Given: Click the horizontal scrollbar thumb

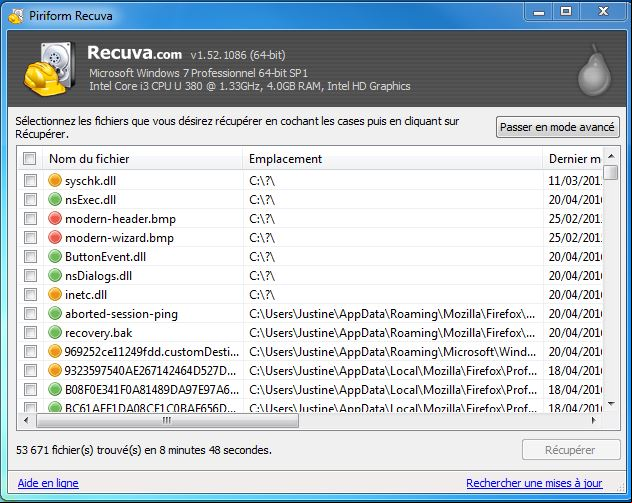Looking at the screenshot, I should pyautogui.click(x=167, y=420).
